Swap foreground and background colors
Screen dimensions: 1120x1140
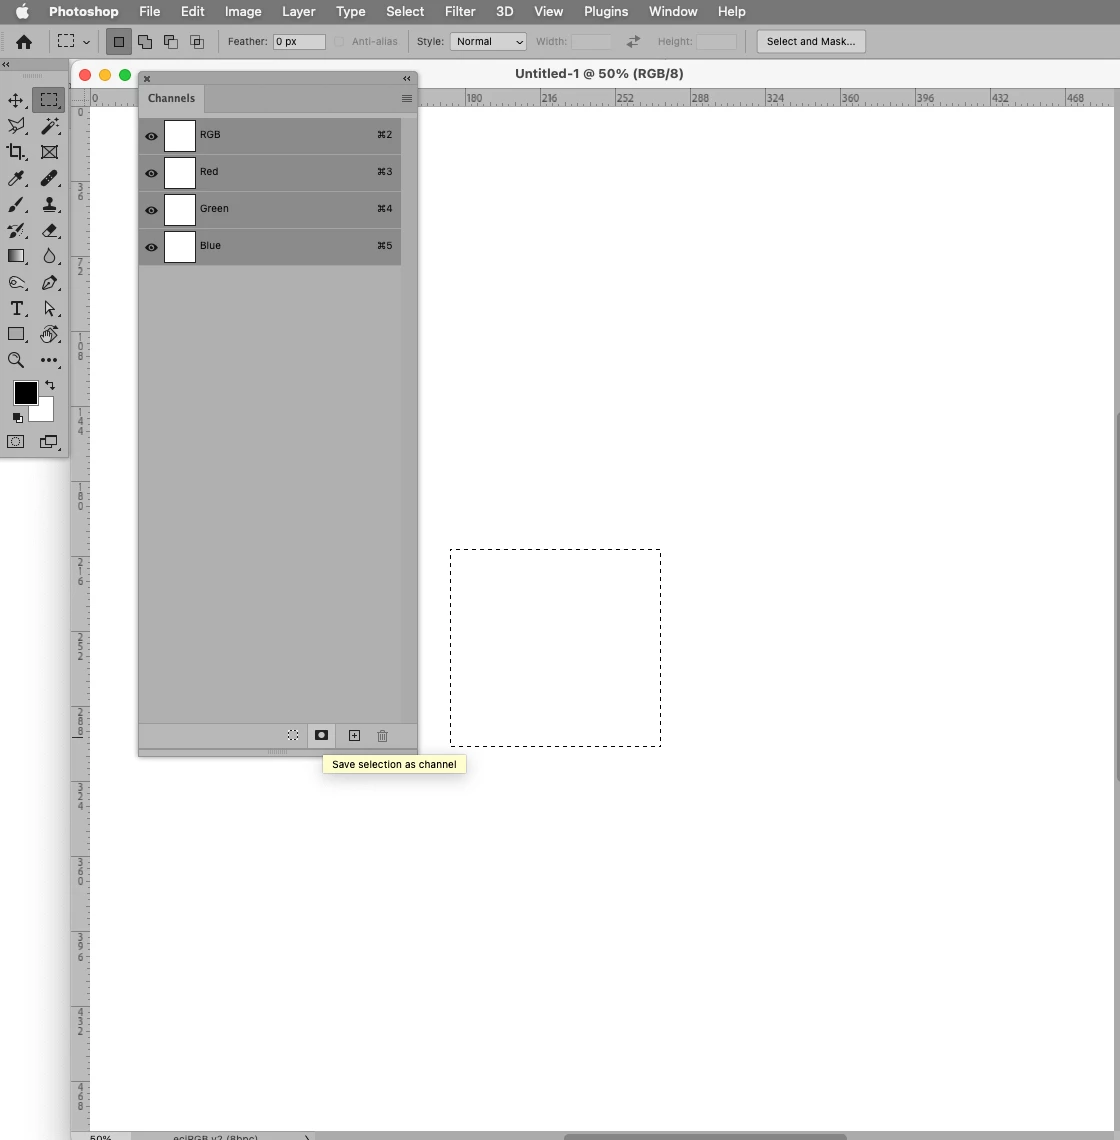50,385
